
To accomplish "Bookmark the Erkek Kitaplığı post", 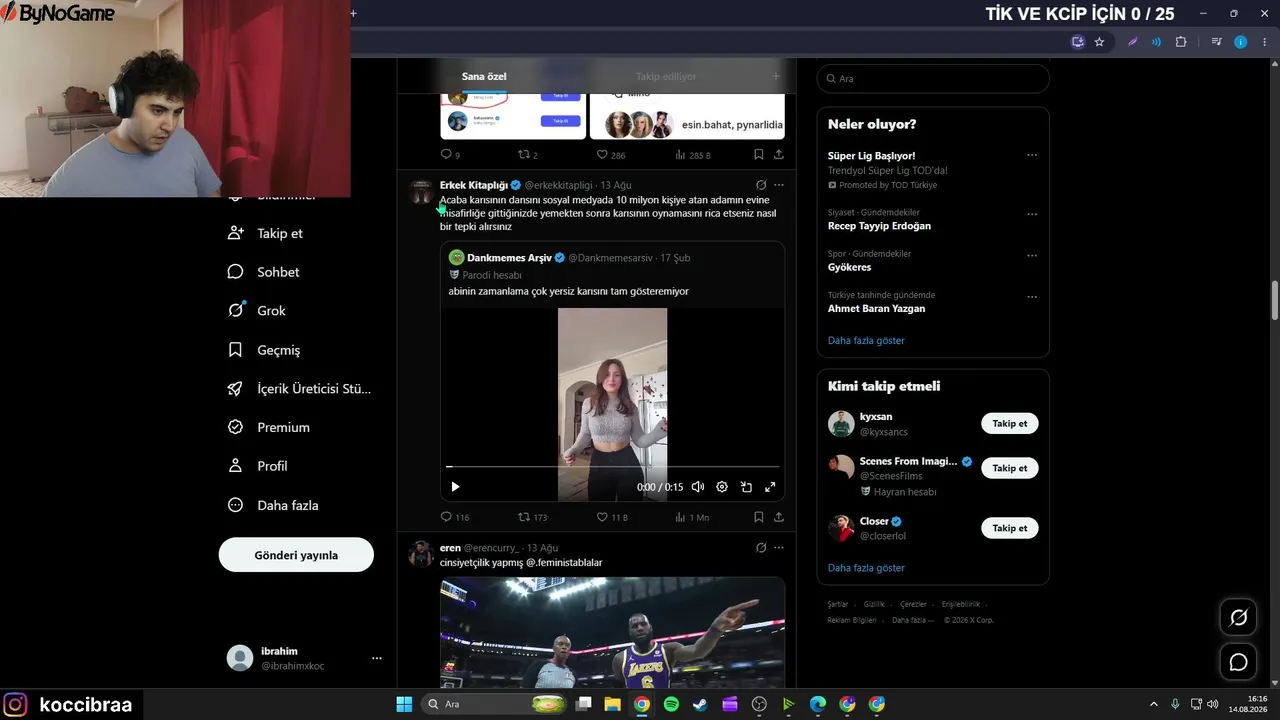I will click(759, 517).
